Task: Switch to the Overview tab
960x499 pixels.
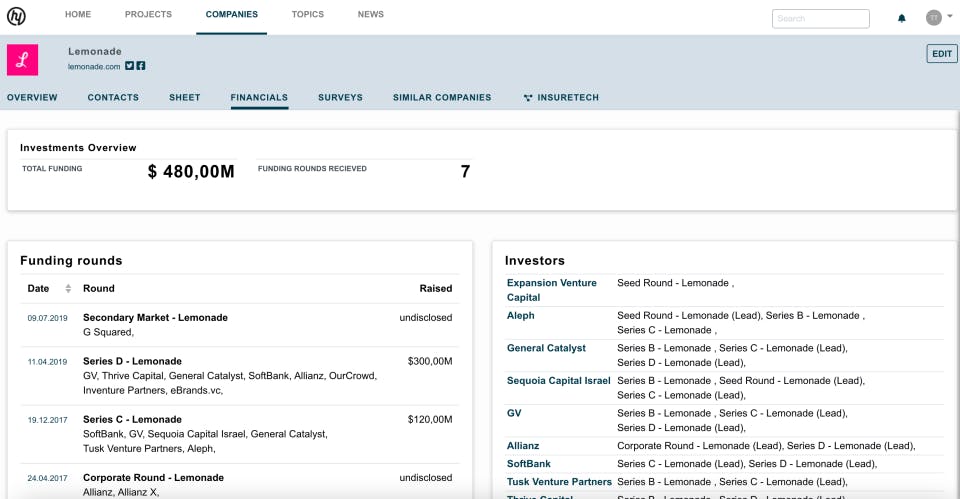Action: 32,97
